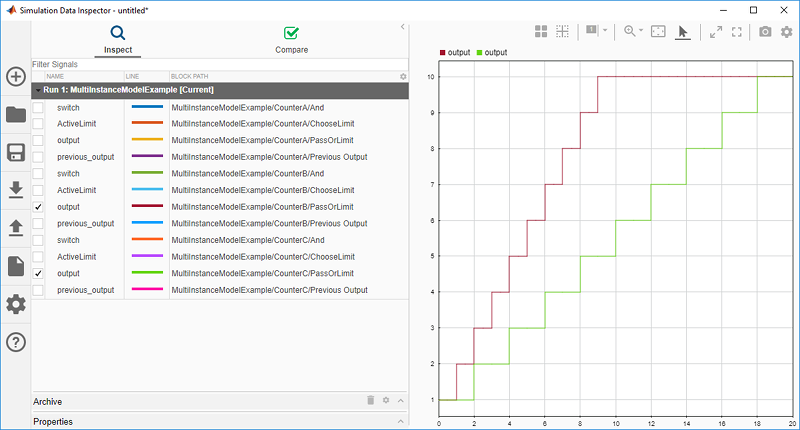The height and width of the screenshot is (430, 800).
Task: Expand the Archive section chevron
Action: pyautogui.click(x=401, y=401)
